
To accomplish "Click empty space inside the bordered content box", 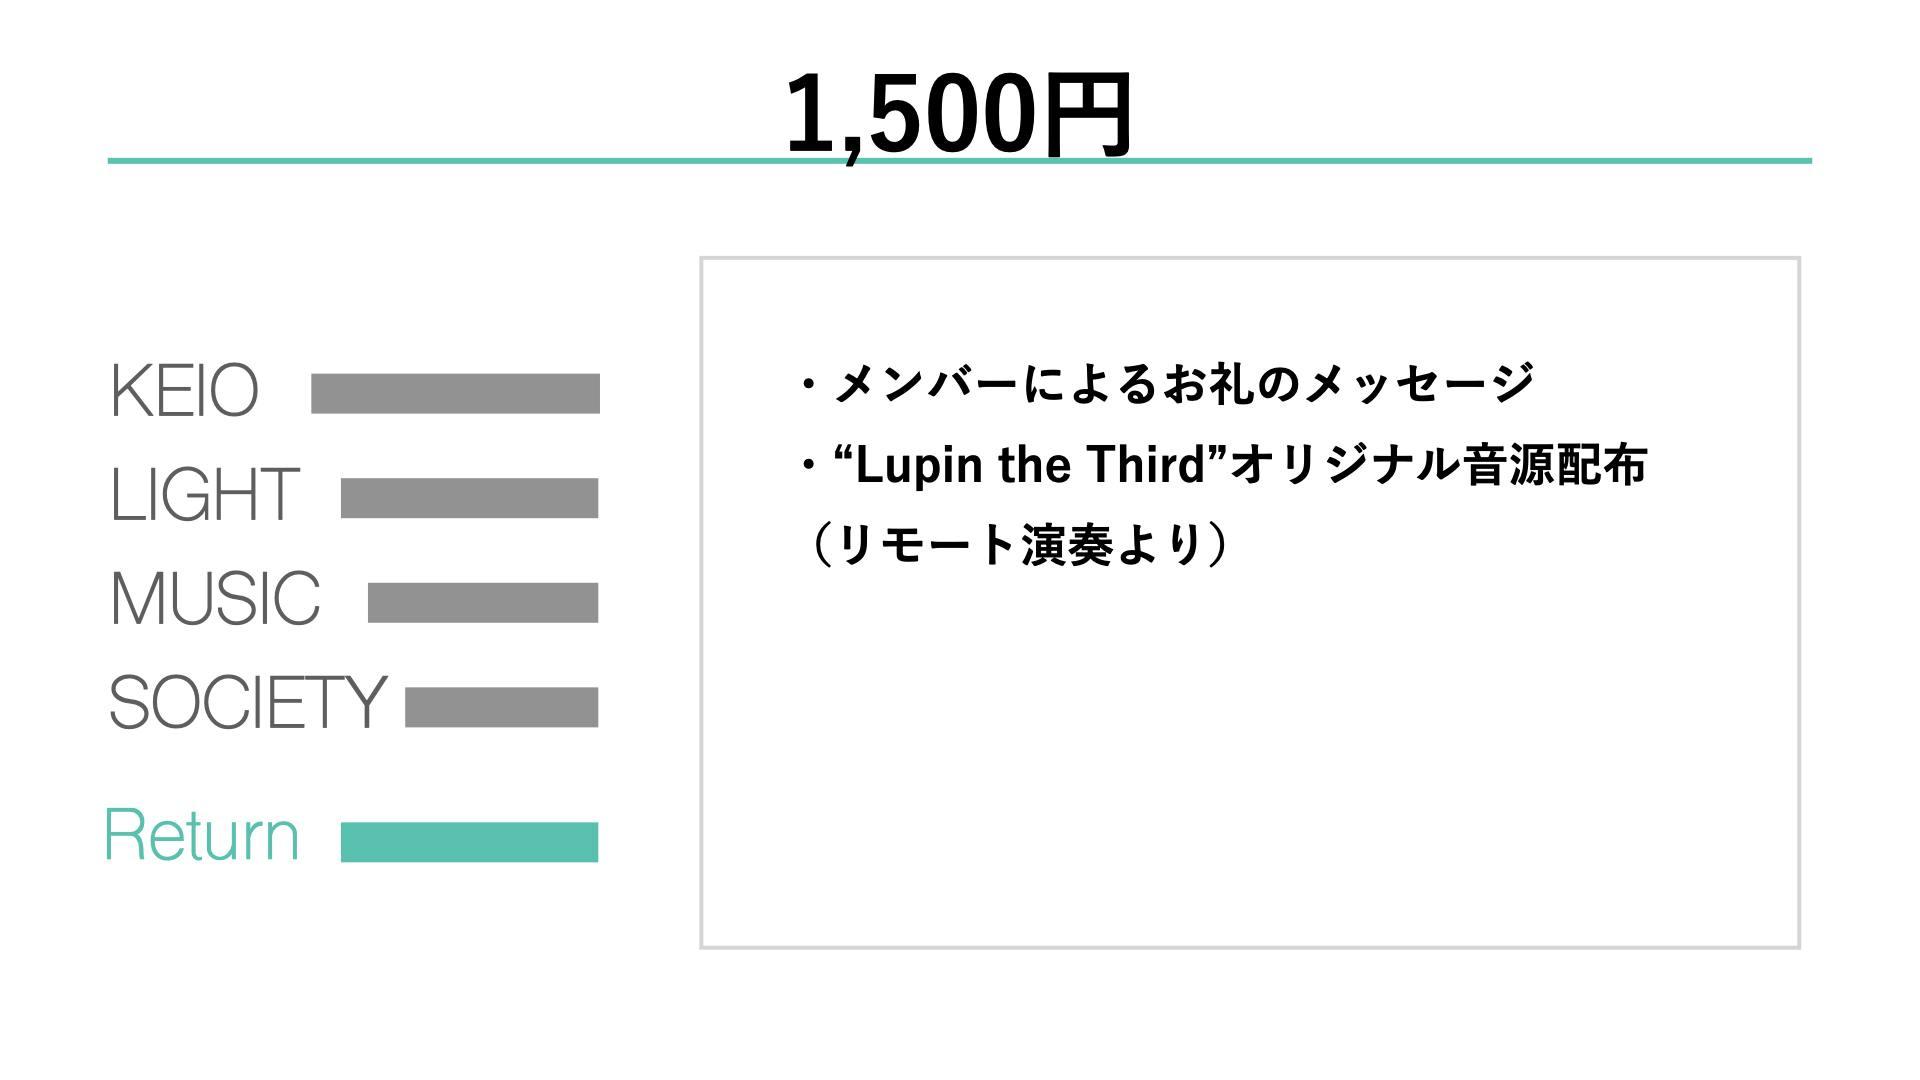I will 1250,760.
